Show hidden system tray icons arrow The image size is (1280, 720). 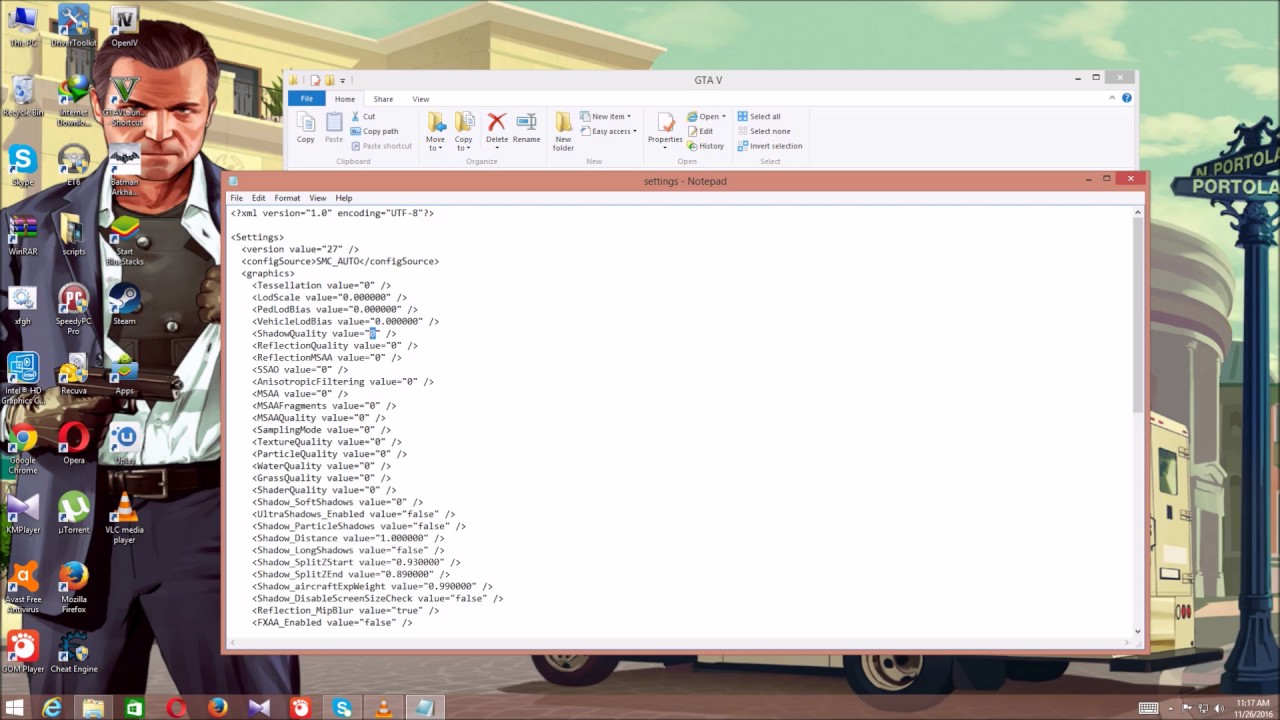point(1170,708)
